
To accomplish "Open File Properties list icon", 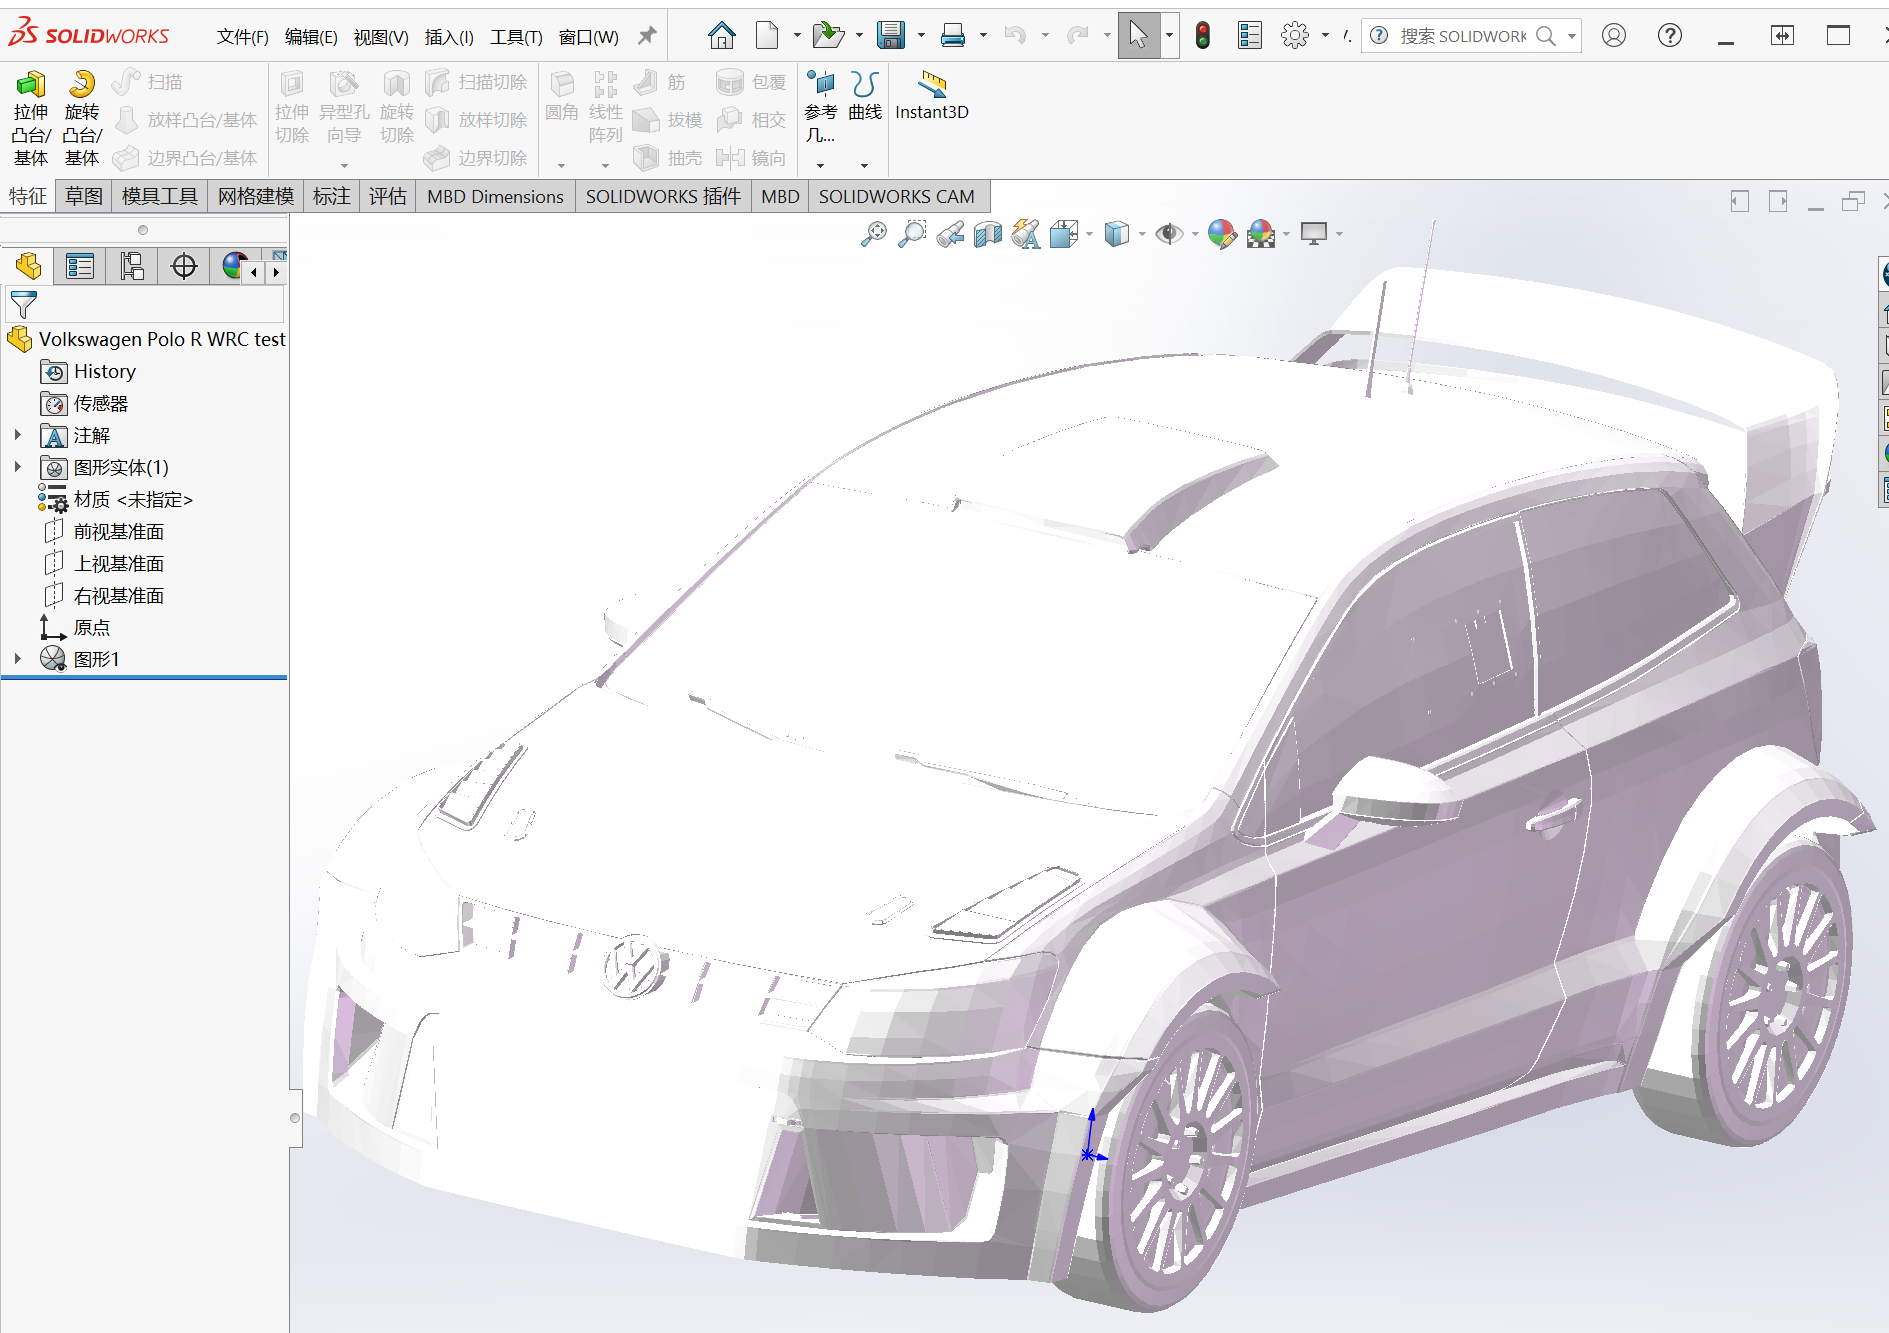I will [x=1250, y=36].
